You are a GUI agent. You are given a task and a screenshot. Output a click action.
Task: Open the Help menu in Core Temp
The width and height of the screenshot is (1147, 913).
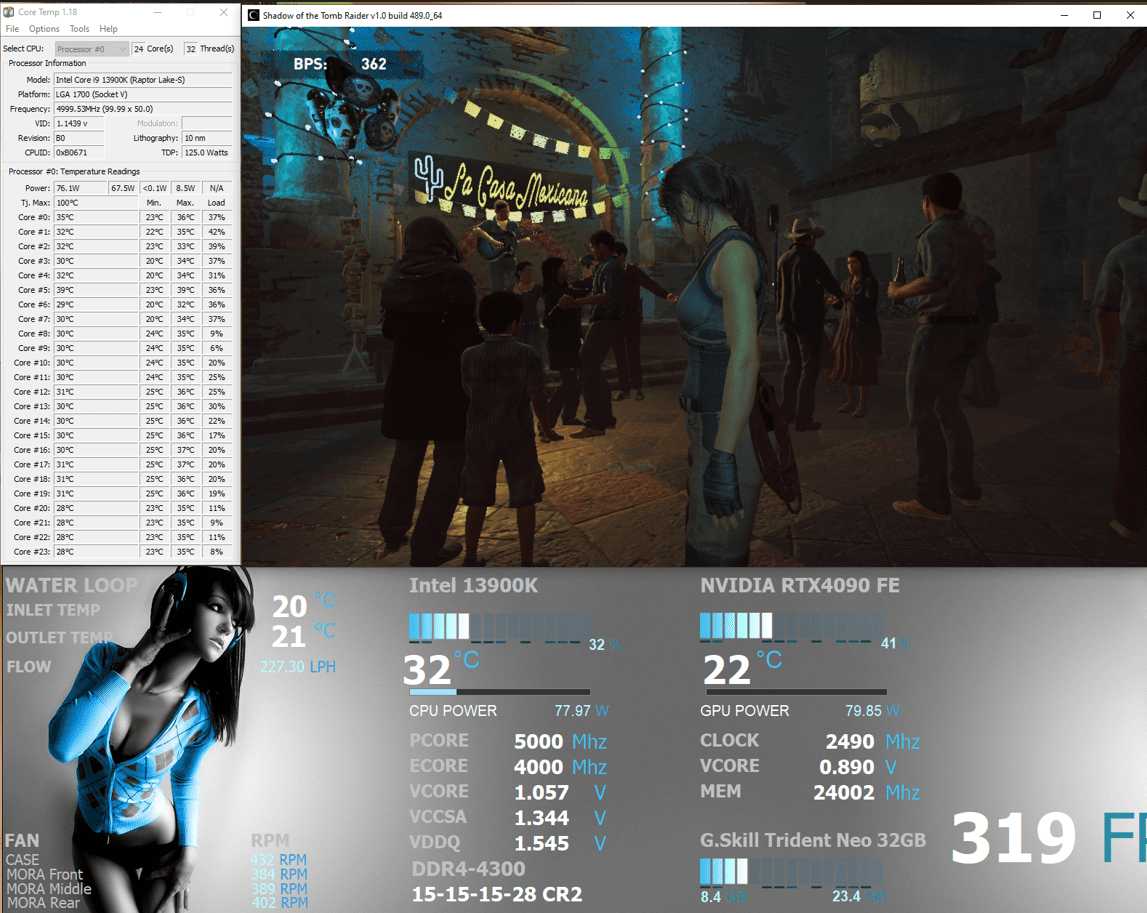tap(108, 29)
